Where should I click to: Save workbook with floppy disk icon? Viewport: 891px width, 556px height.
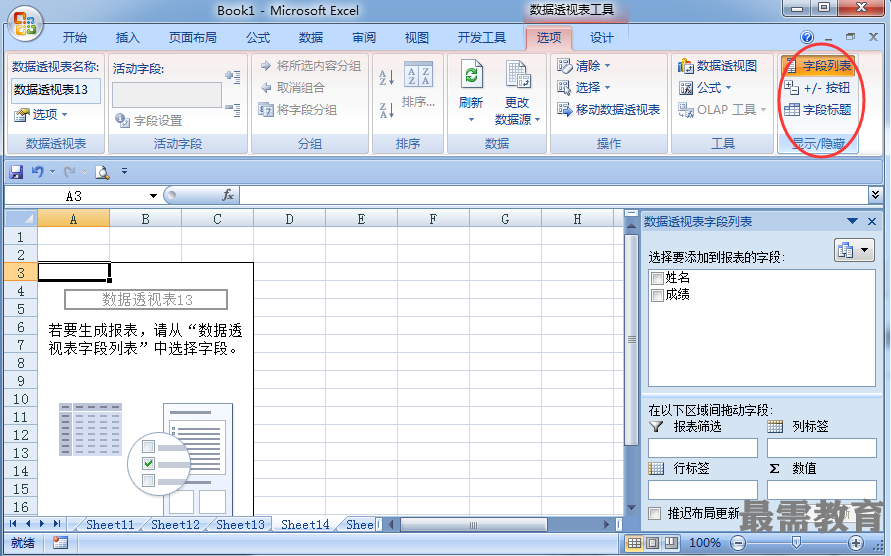coord(16,172)
